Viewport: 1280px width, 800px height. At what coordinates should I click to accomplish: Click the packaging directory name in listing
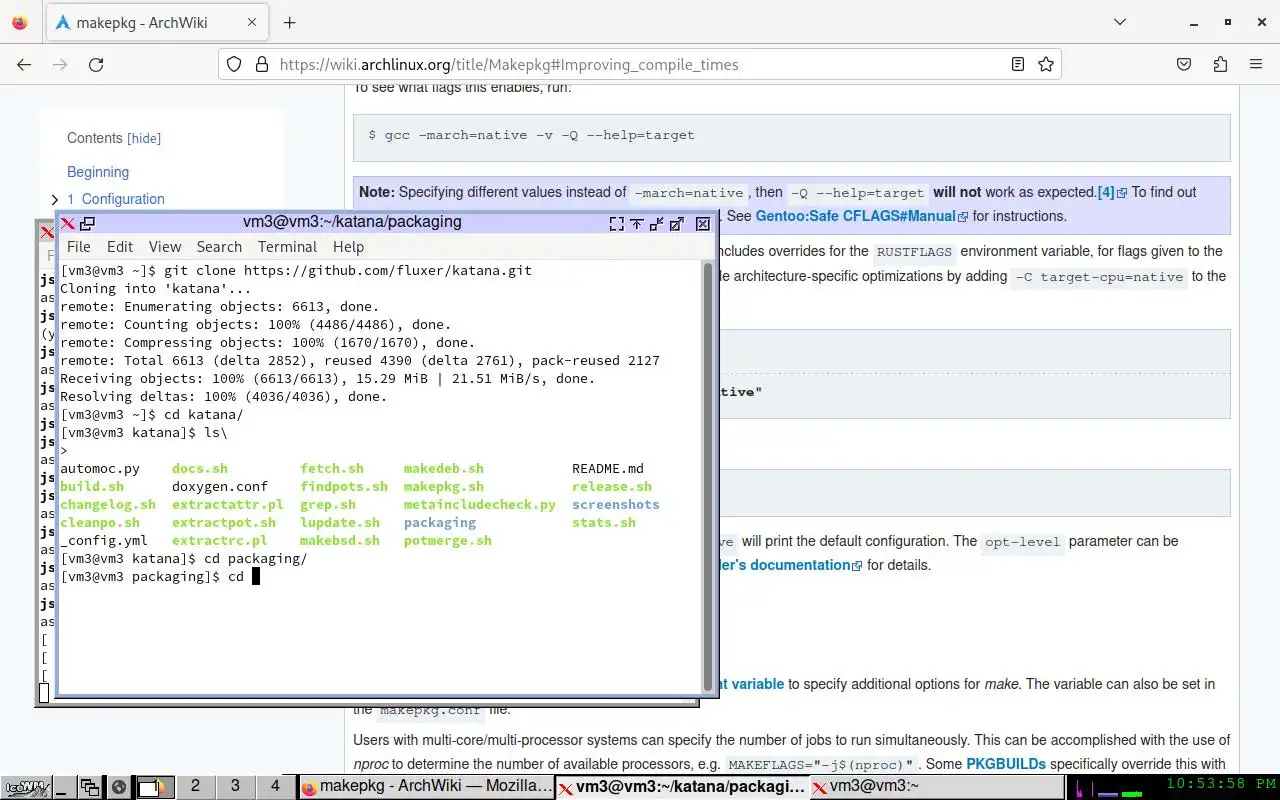[x=440, y=523]
